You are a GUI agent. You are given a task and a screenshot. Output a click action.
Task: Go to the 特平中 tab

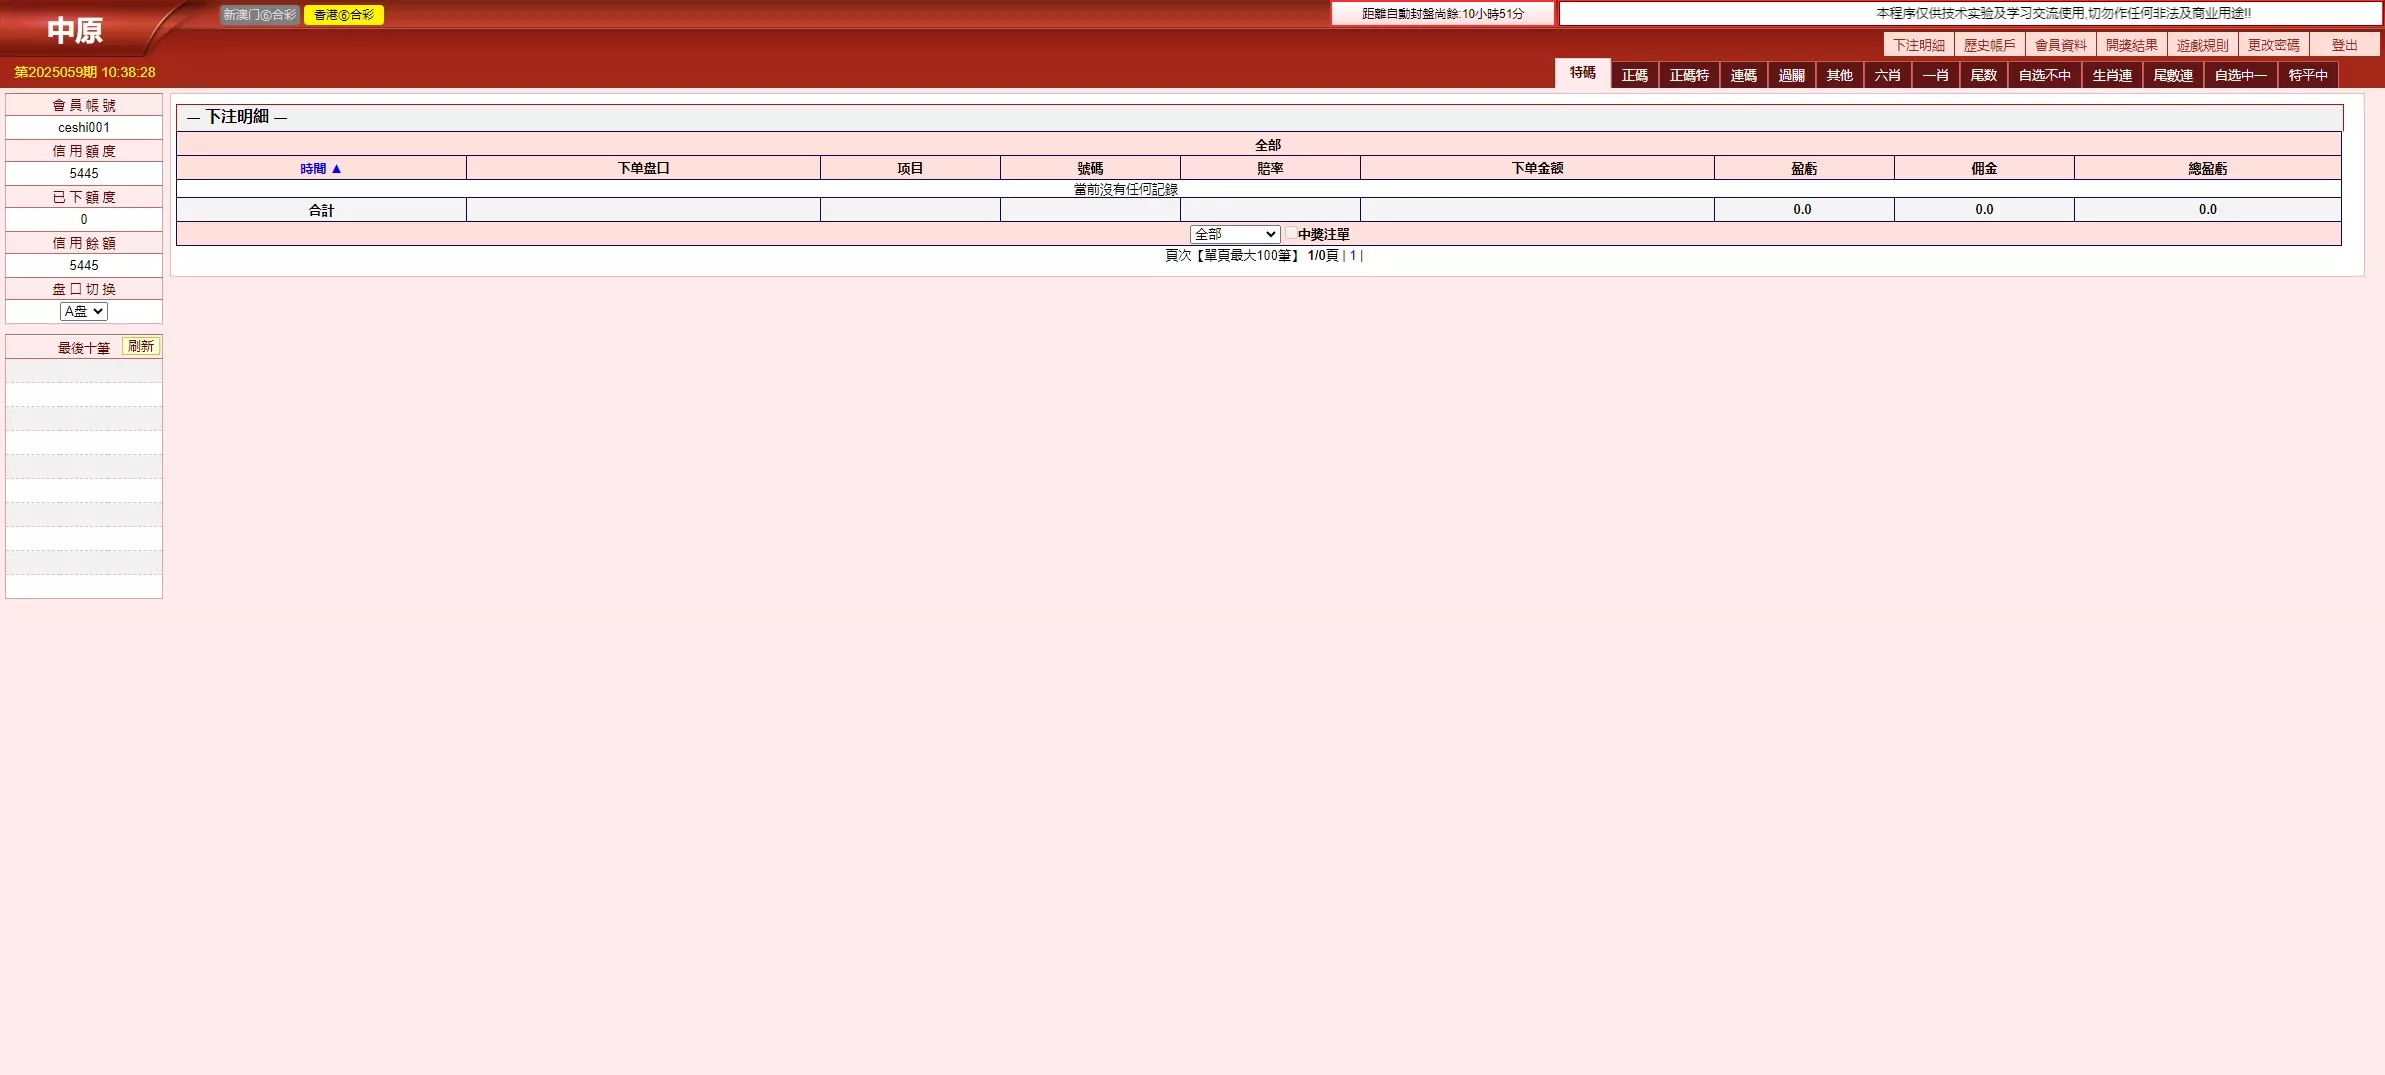pyautogui.click(x=2307, y=76)
